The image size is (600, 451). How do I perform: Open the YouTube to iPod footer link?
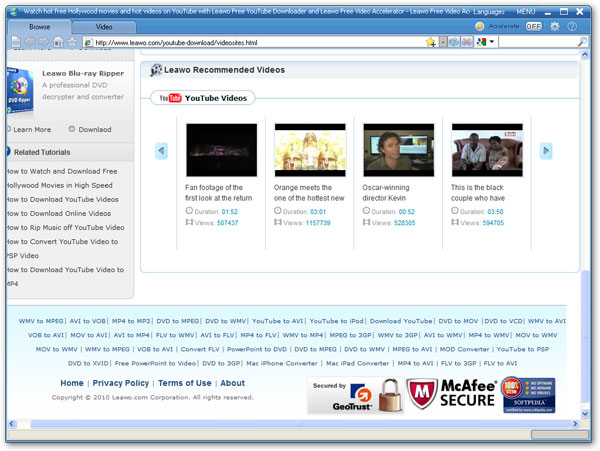coord(336,321)
